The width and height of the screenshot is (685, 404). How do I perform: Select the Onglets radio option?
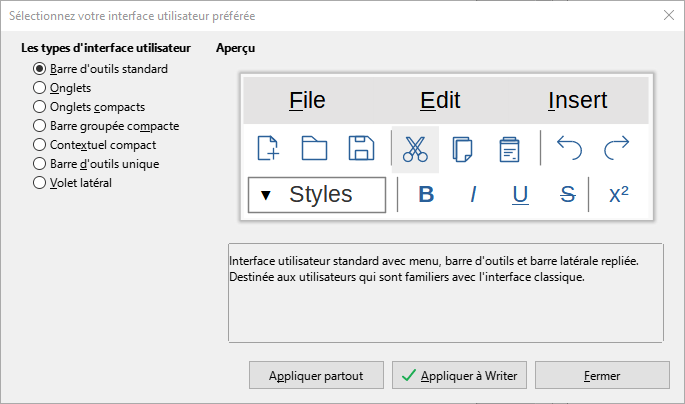40,88
